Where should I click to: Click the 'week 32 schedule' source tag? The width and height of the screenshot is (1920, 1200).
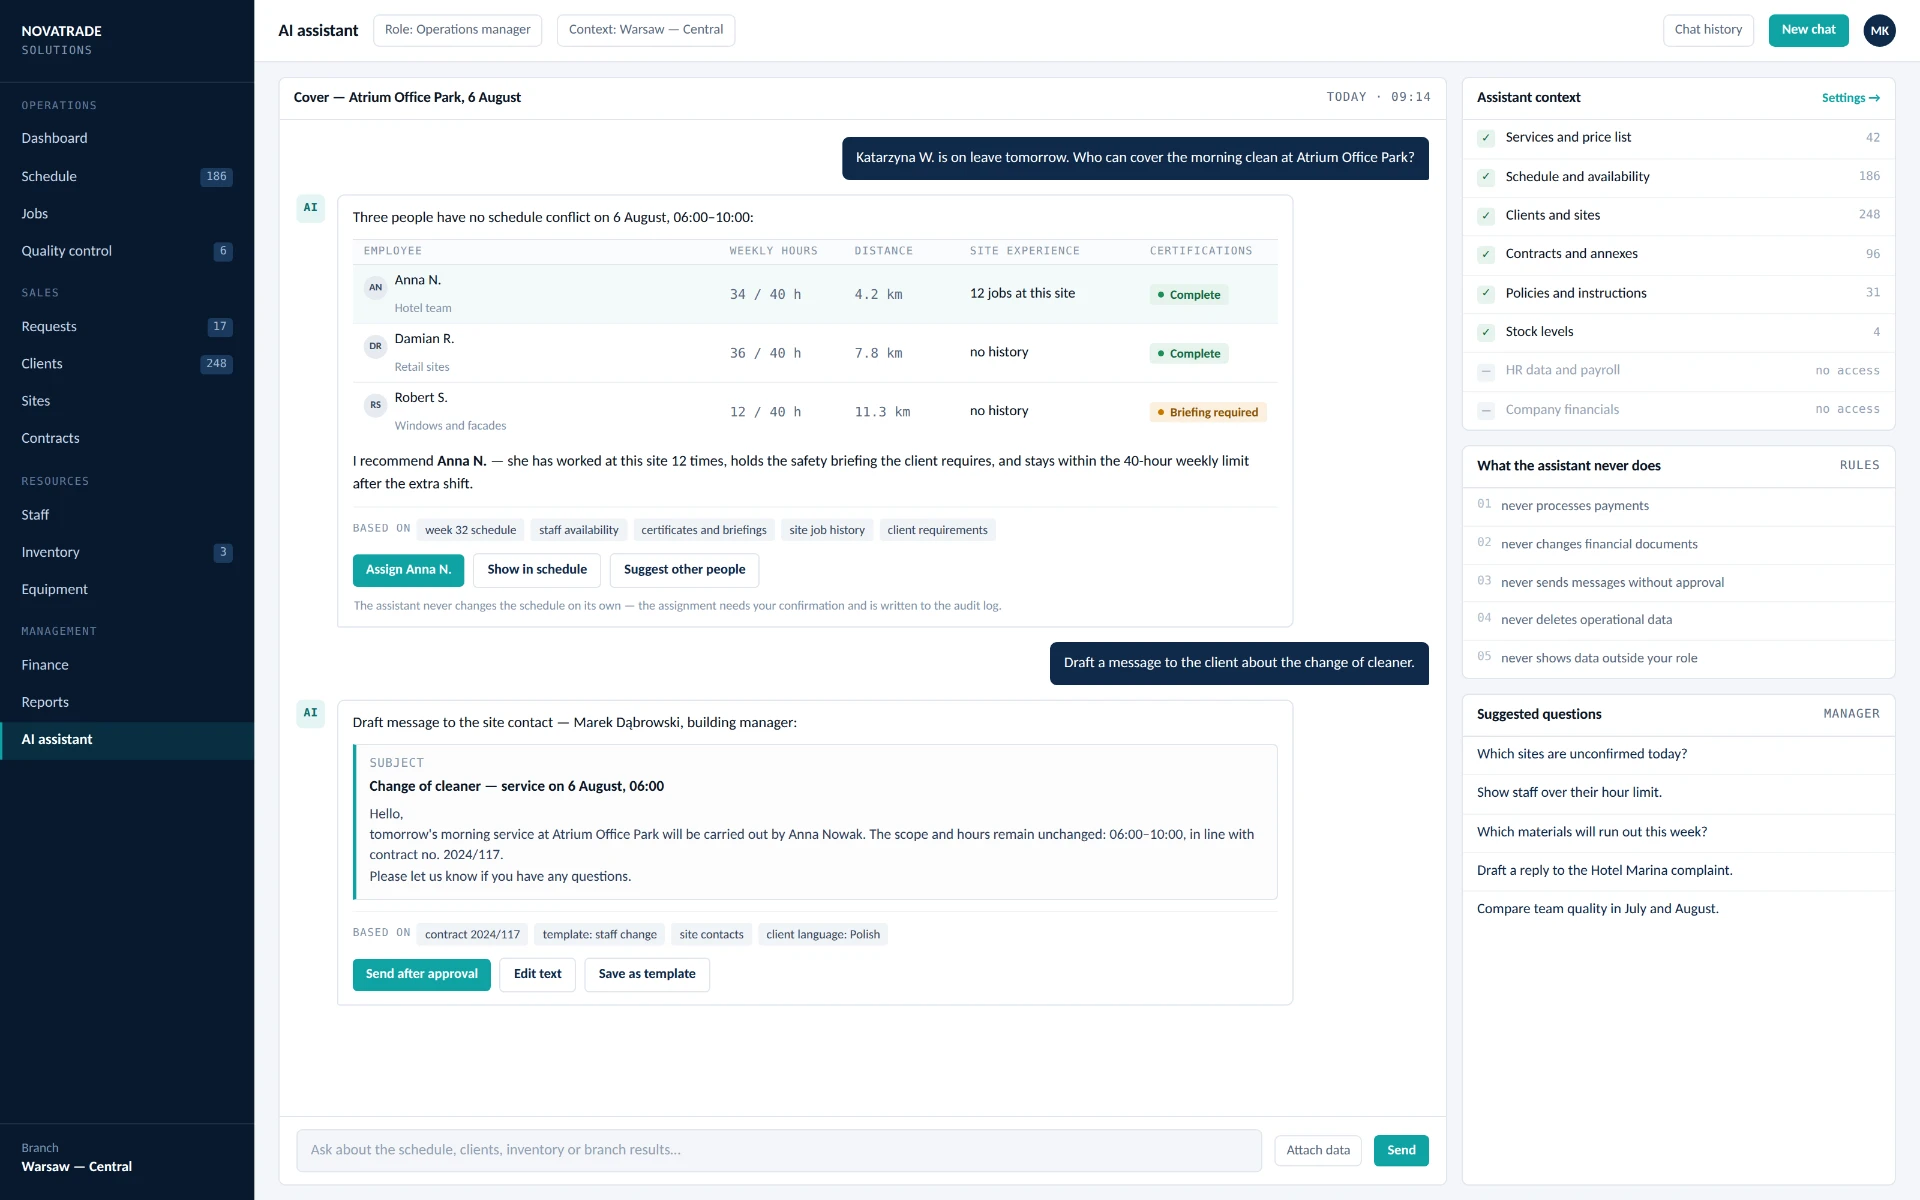(470, 530)
